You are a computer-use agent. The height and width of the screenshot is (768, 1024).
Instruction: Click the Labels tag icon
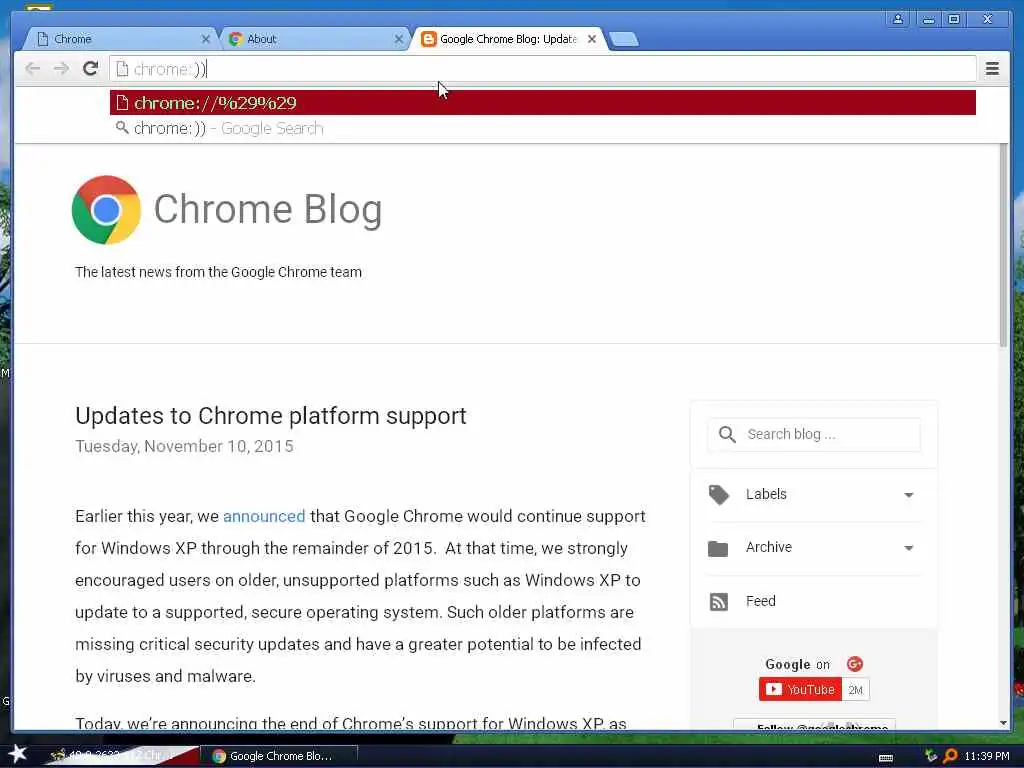[718, 495]
